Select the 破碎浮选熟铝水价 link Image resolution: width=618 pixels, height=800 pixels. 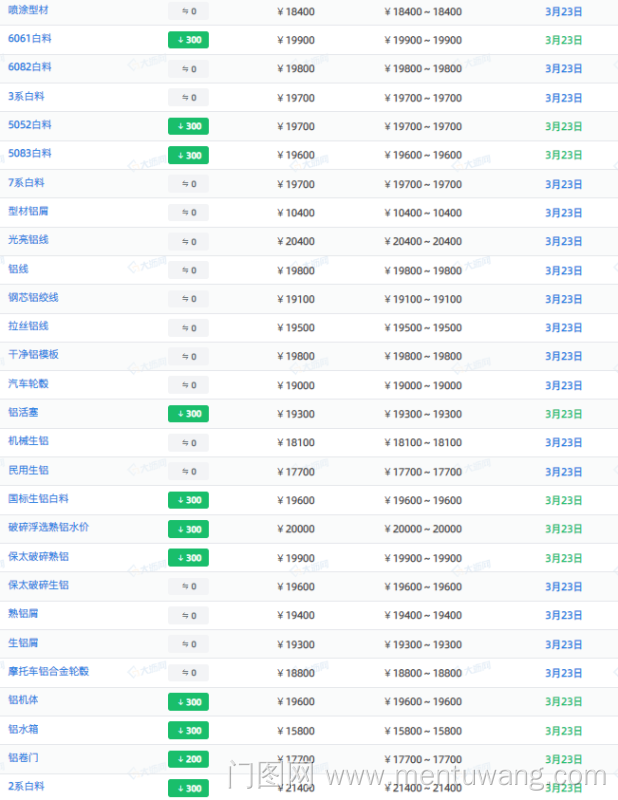click(48, 527)
